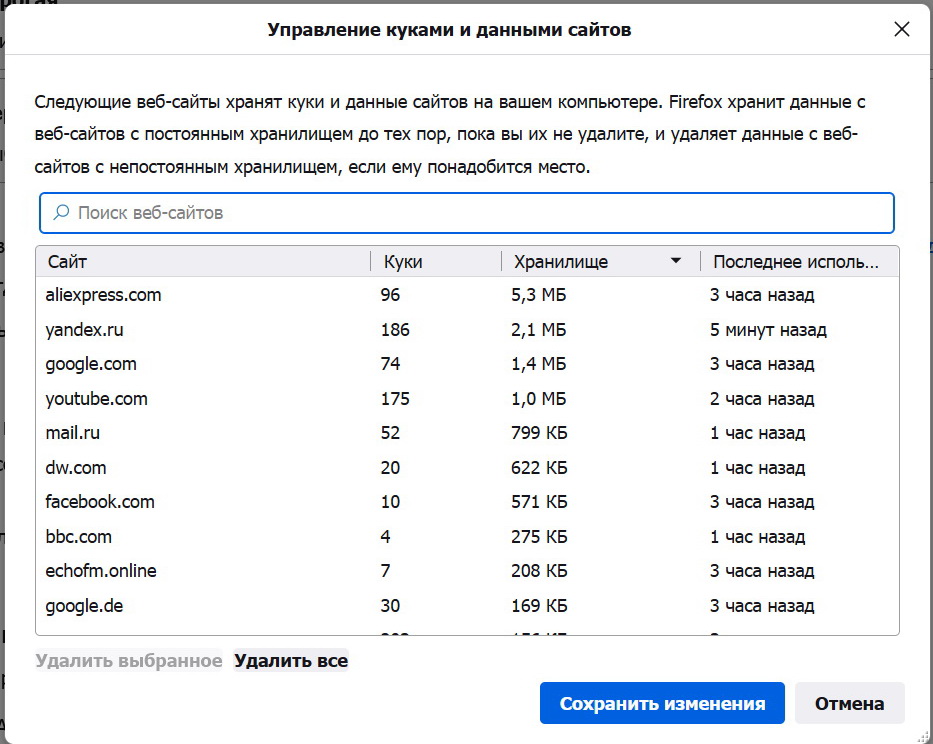Select the yandex.ru row
This screenshot has width=933, height=744.
pos(467,329)
